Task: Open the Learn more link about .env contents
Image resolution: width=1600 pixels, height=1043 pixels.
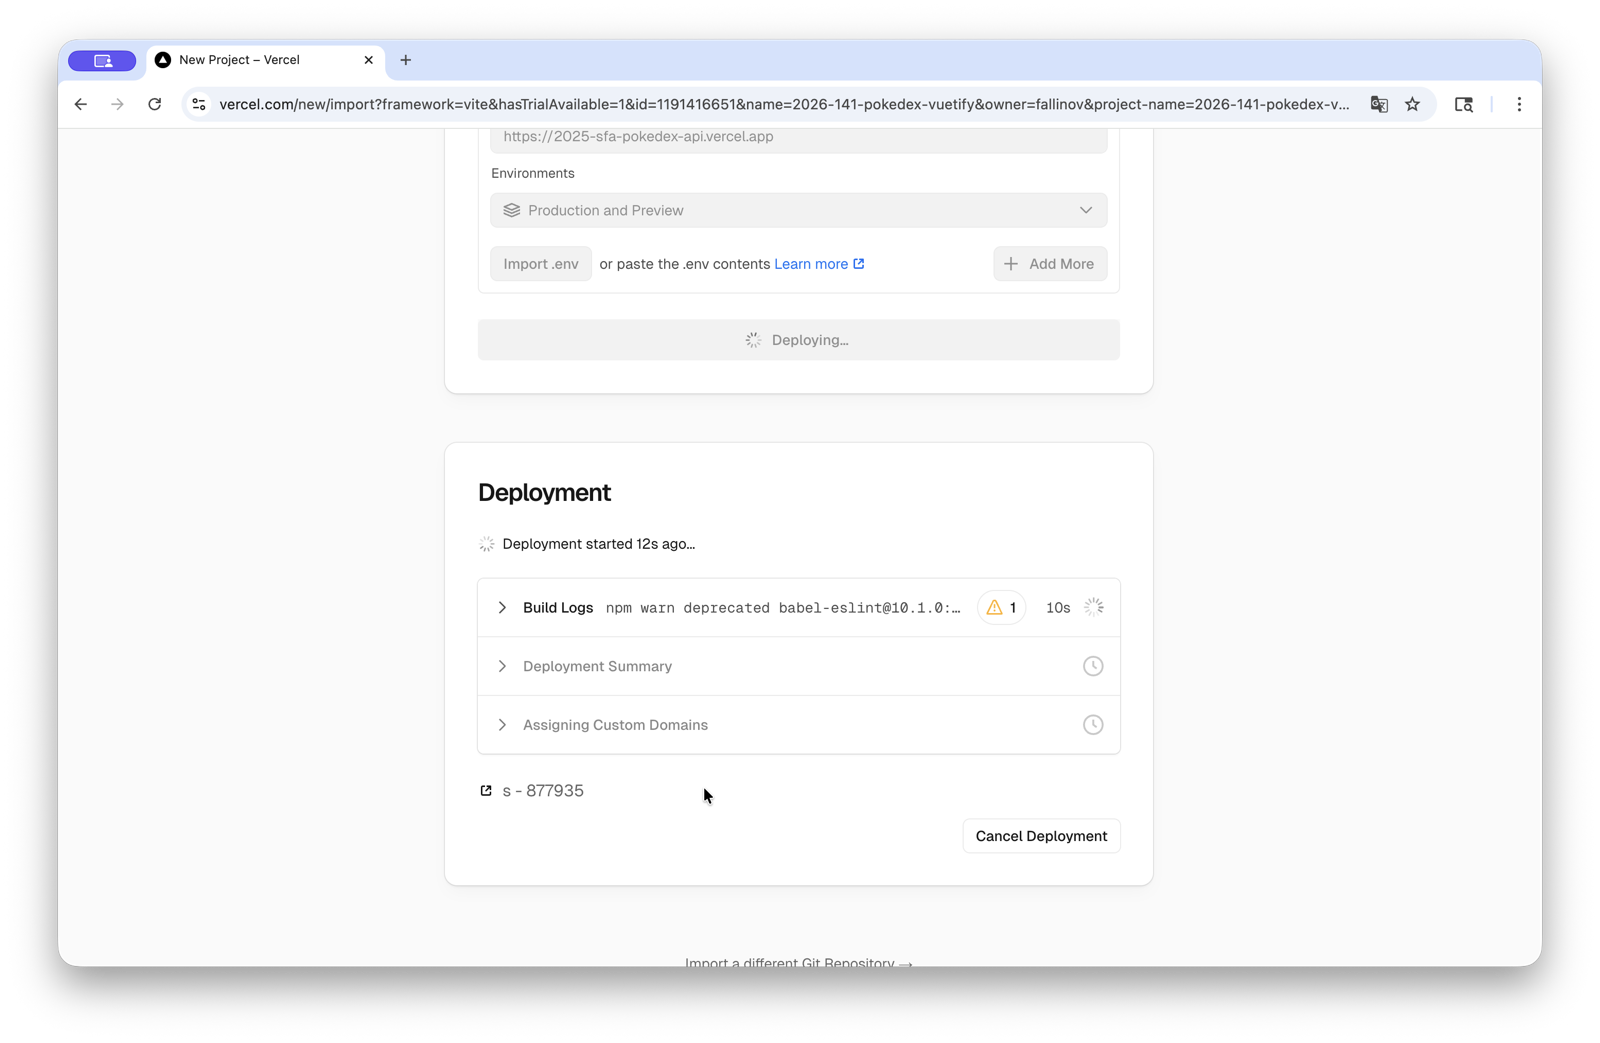Action: pos(812,263)
